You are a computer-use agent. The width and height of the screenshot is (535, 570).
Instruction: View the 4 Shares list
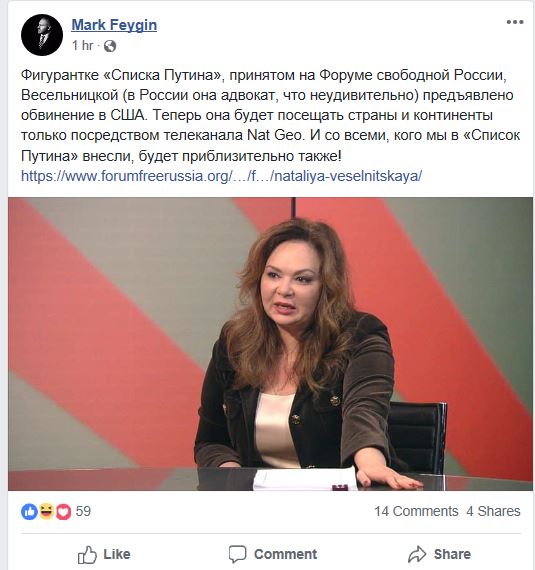[494, 511]
